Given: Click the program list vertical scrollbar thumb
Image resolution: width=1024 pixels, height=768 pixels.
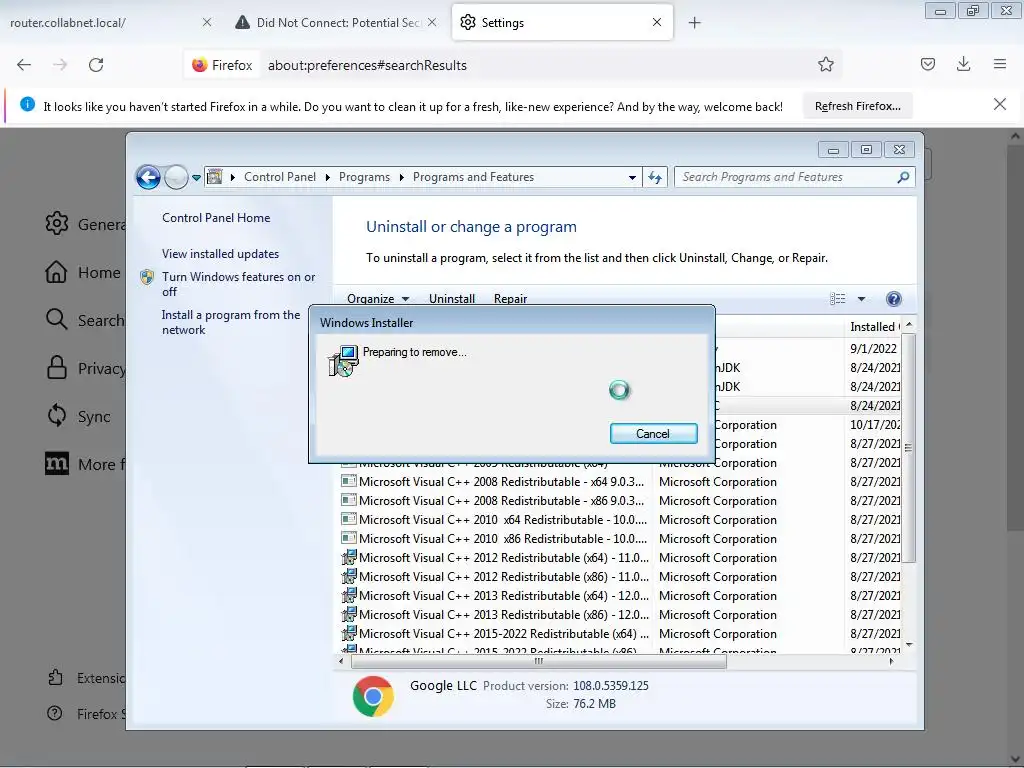Looking at the screenshot, I should (x=908, y=448).
